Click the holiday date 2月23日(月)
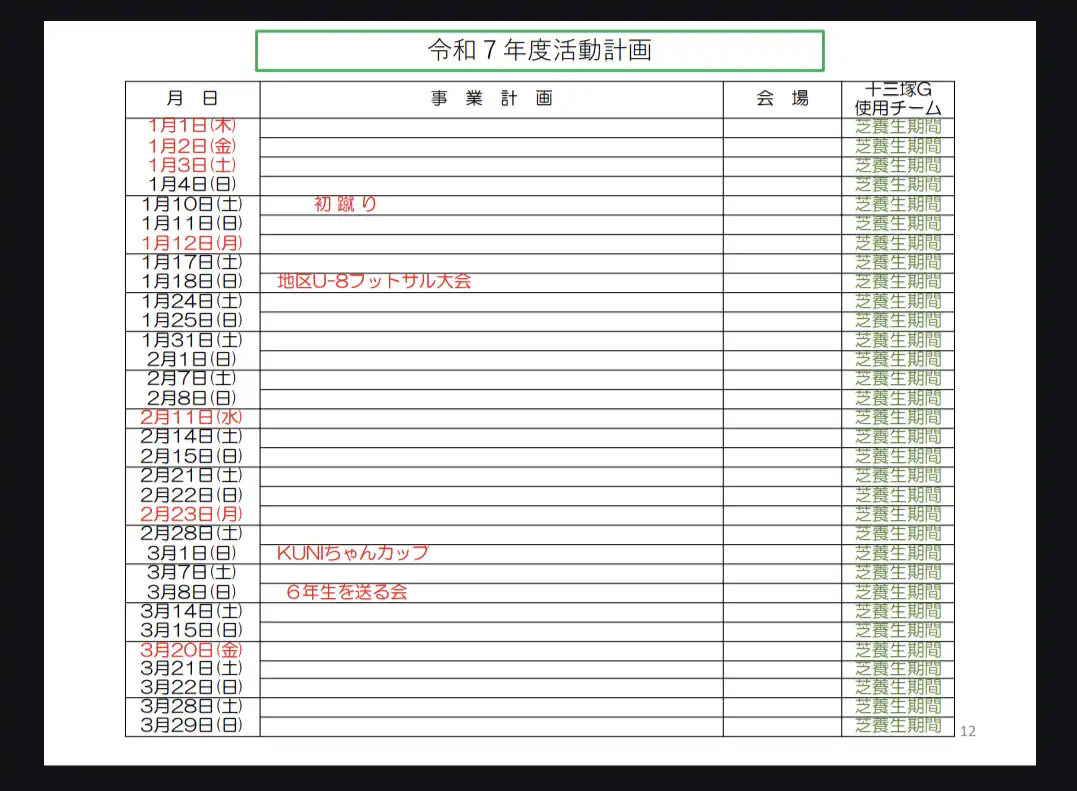 192,514
